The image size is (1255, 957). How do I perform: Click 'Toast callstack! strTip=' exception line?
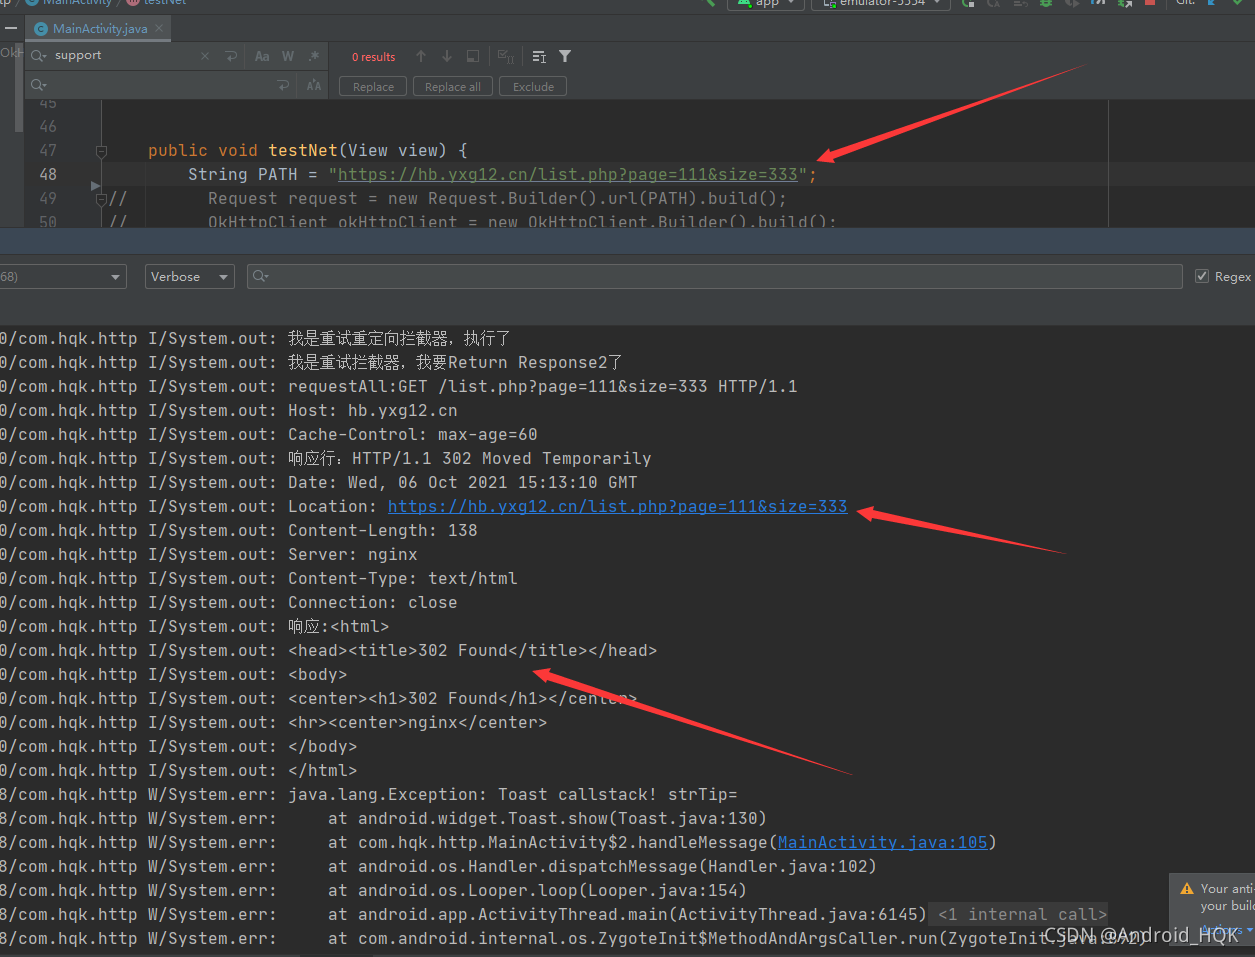[x=512, y=795]
